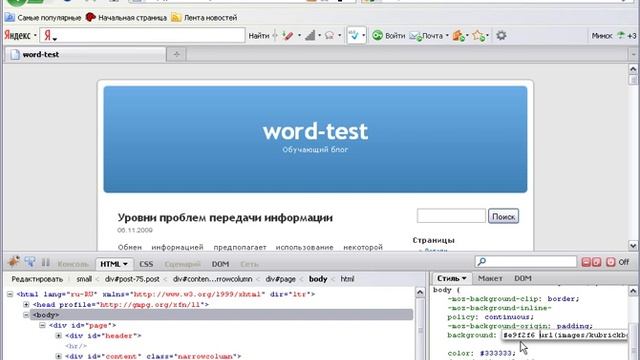Open the Макет side panel tab
Screen dimensions: 640x360
point(490,278)
